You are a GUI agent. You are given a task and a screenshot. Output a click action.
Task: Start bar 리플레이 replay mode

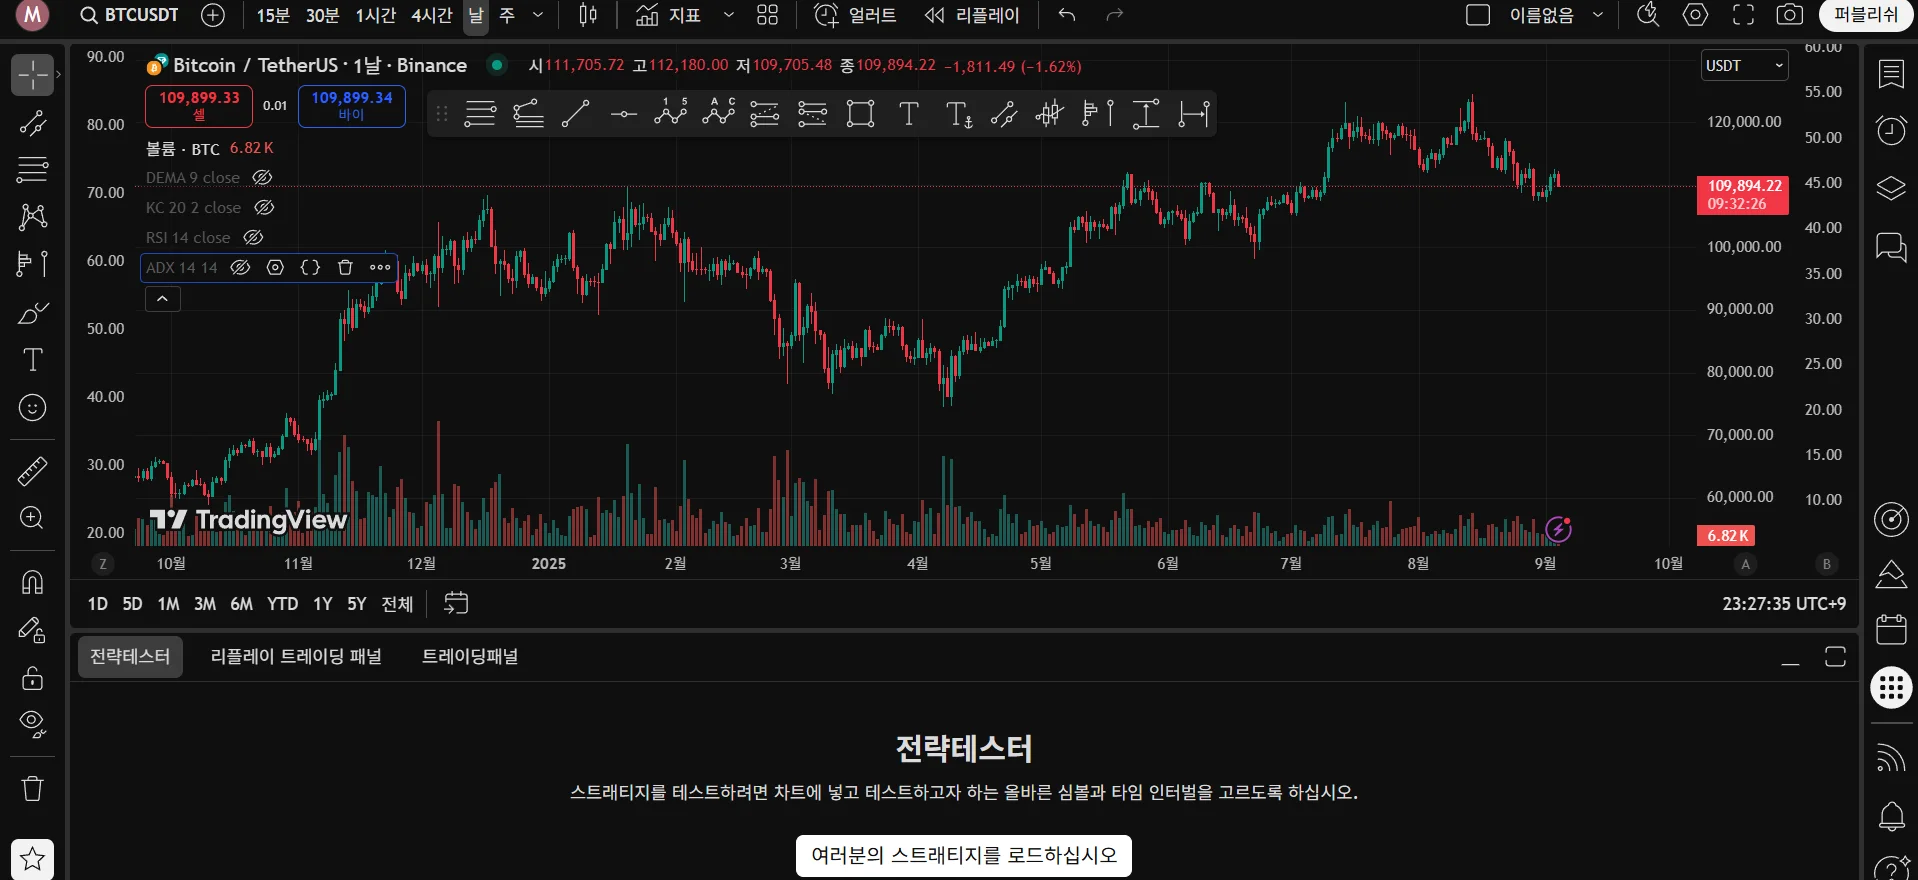coord(972,15)
